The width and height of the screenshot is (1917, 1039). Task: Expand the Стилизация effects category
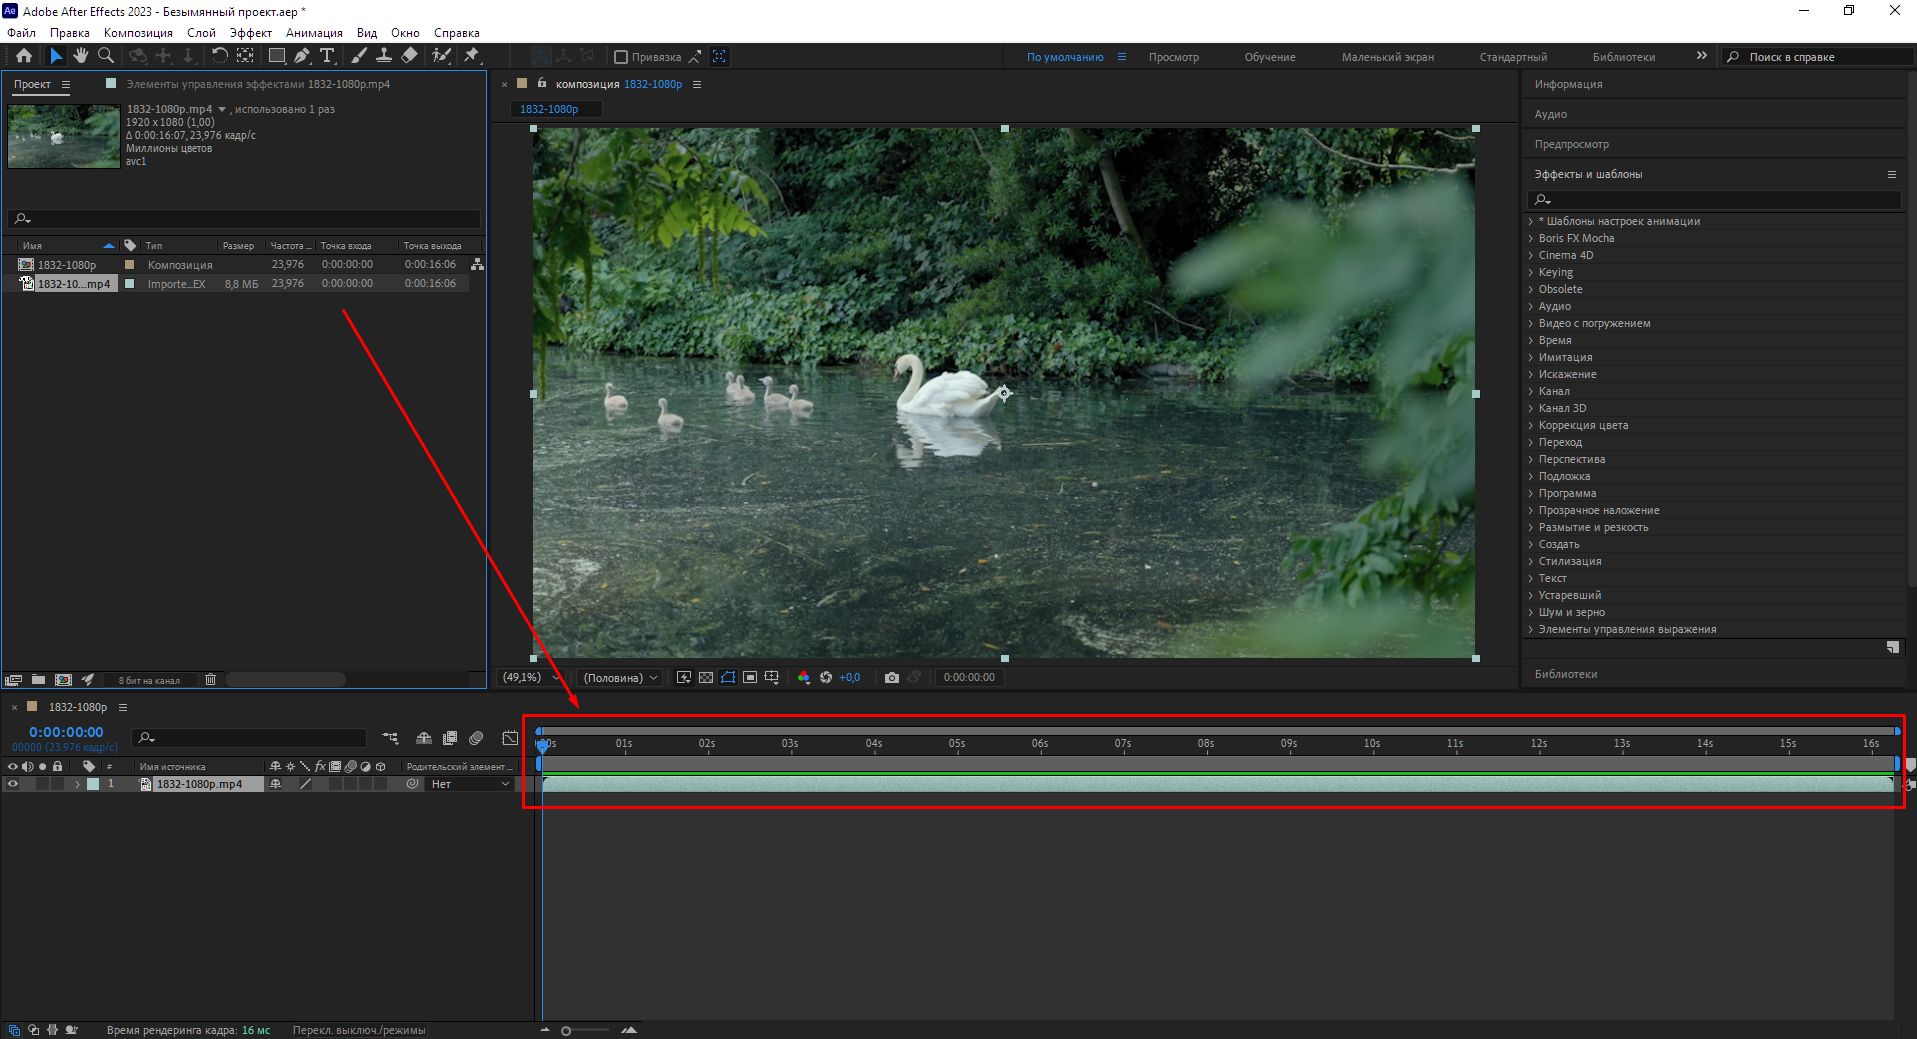pos(1530,561)
